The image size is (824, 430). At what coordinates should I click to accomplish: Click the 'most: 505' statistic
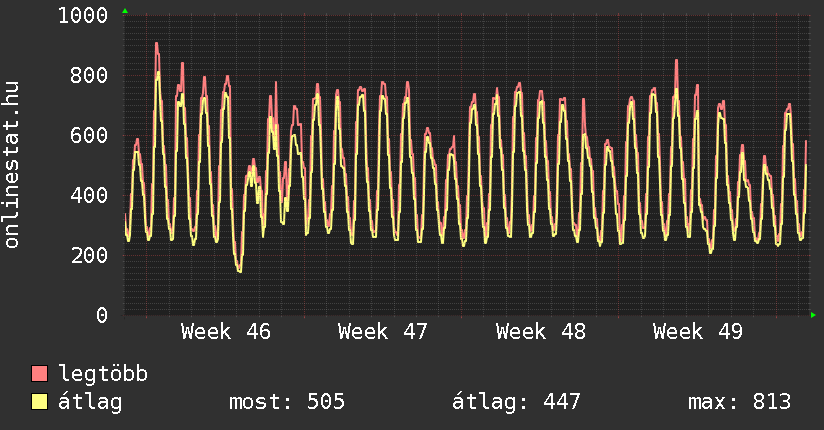click(x=287, y=402)
